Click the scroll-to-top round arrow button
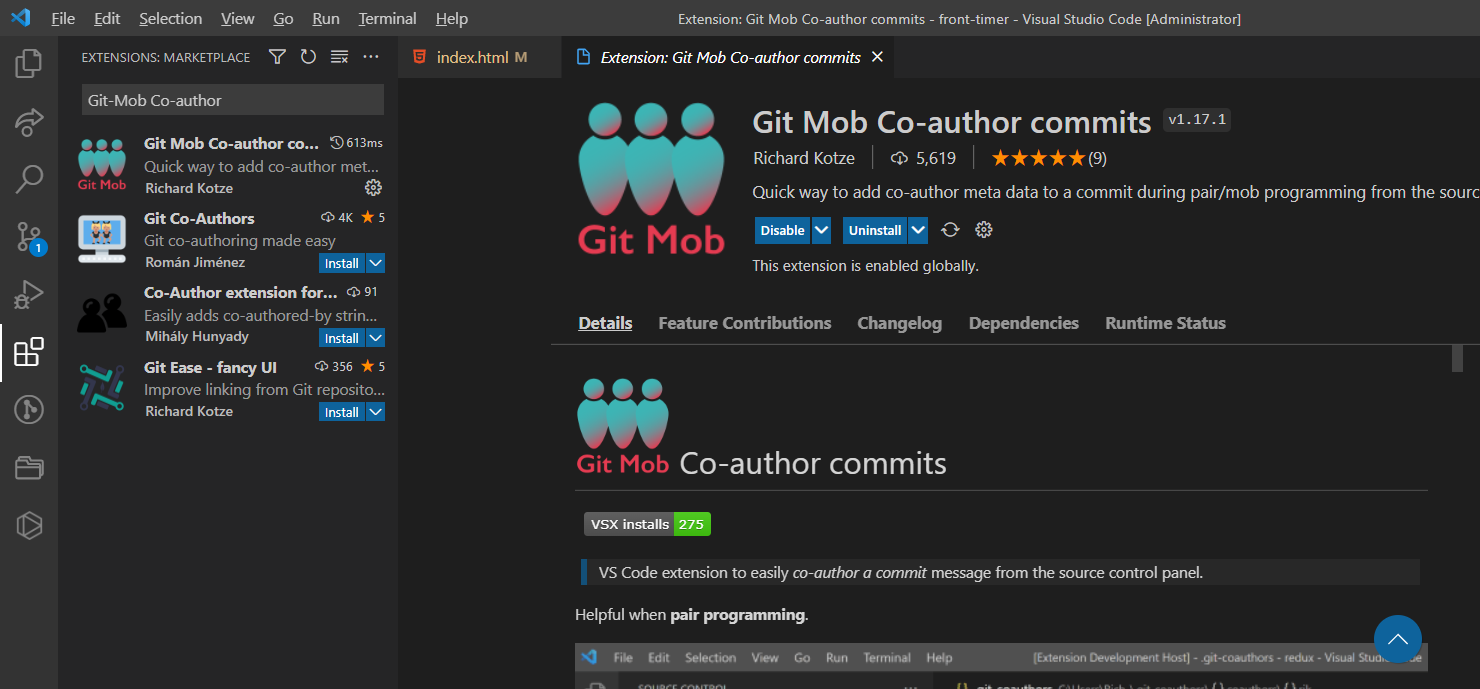 1398,639
